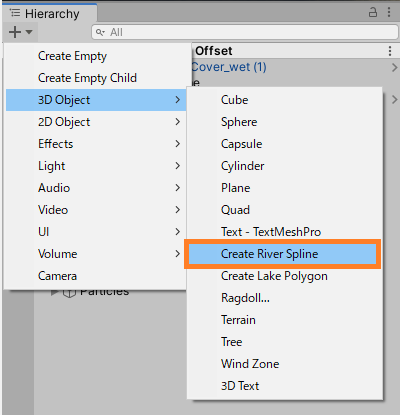Create a 3D Text object

(284, 386)
